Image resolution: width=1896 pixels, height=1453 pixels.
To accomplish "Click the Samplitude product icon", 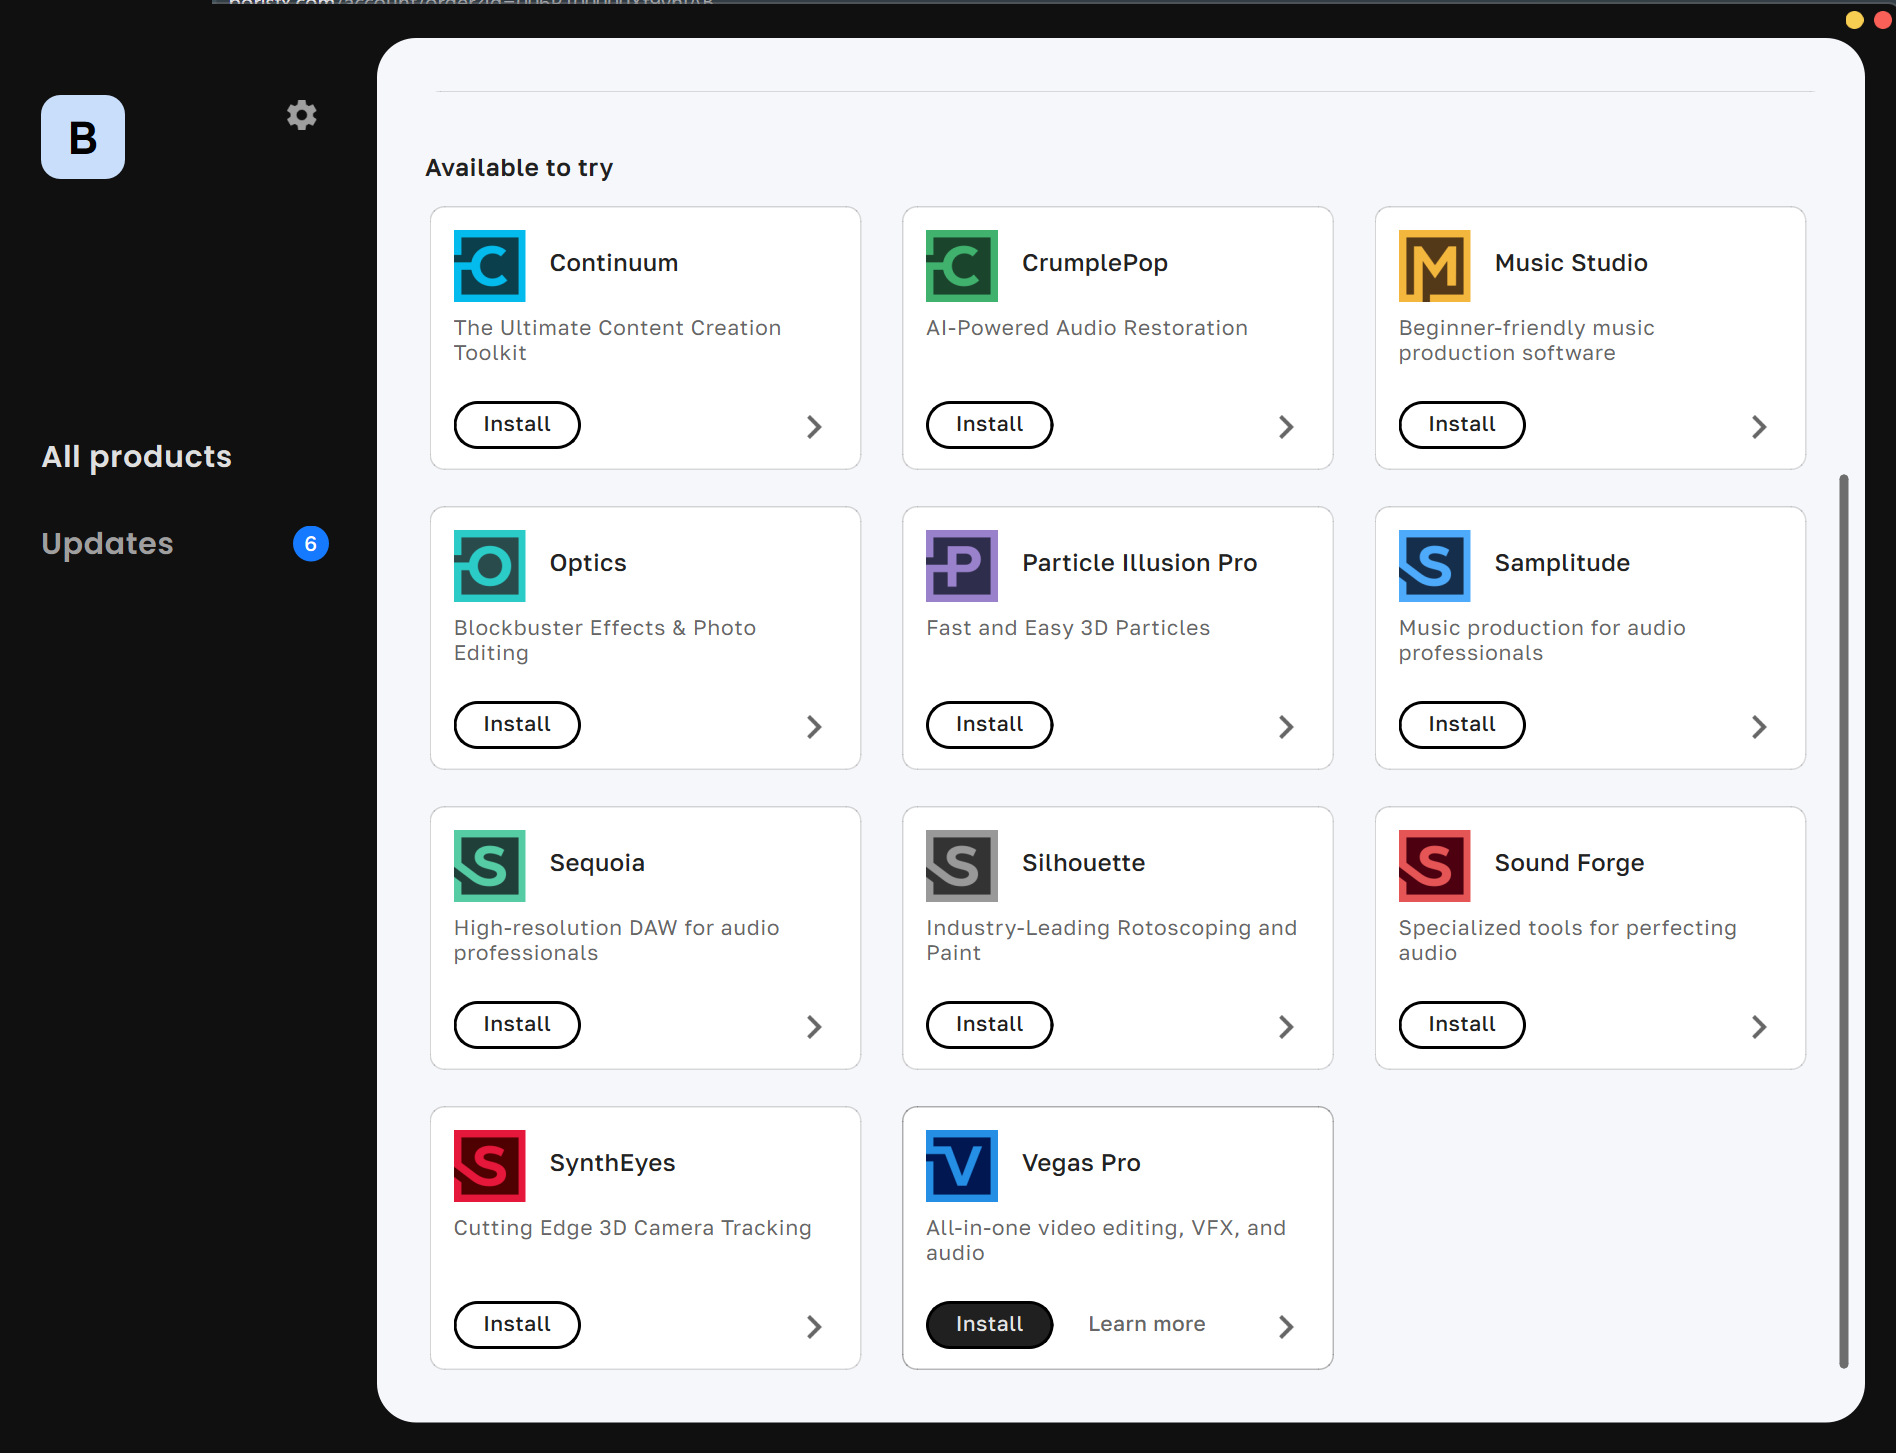I will (1434, 566).
